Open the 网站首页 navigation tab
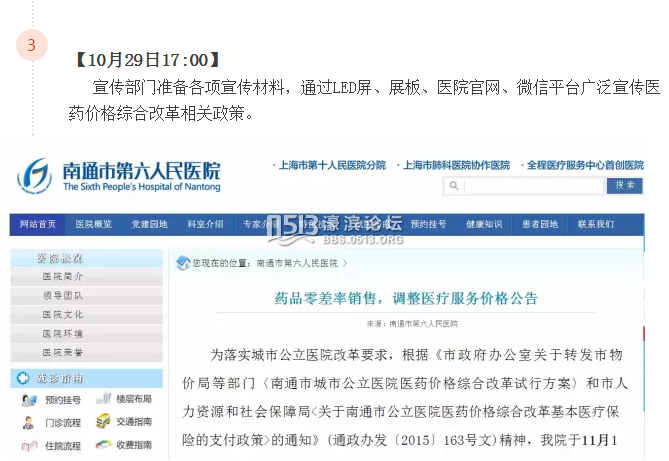Viewport: 669px width, 461px height. tap(38, 224)
